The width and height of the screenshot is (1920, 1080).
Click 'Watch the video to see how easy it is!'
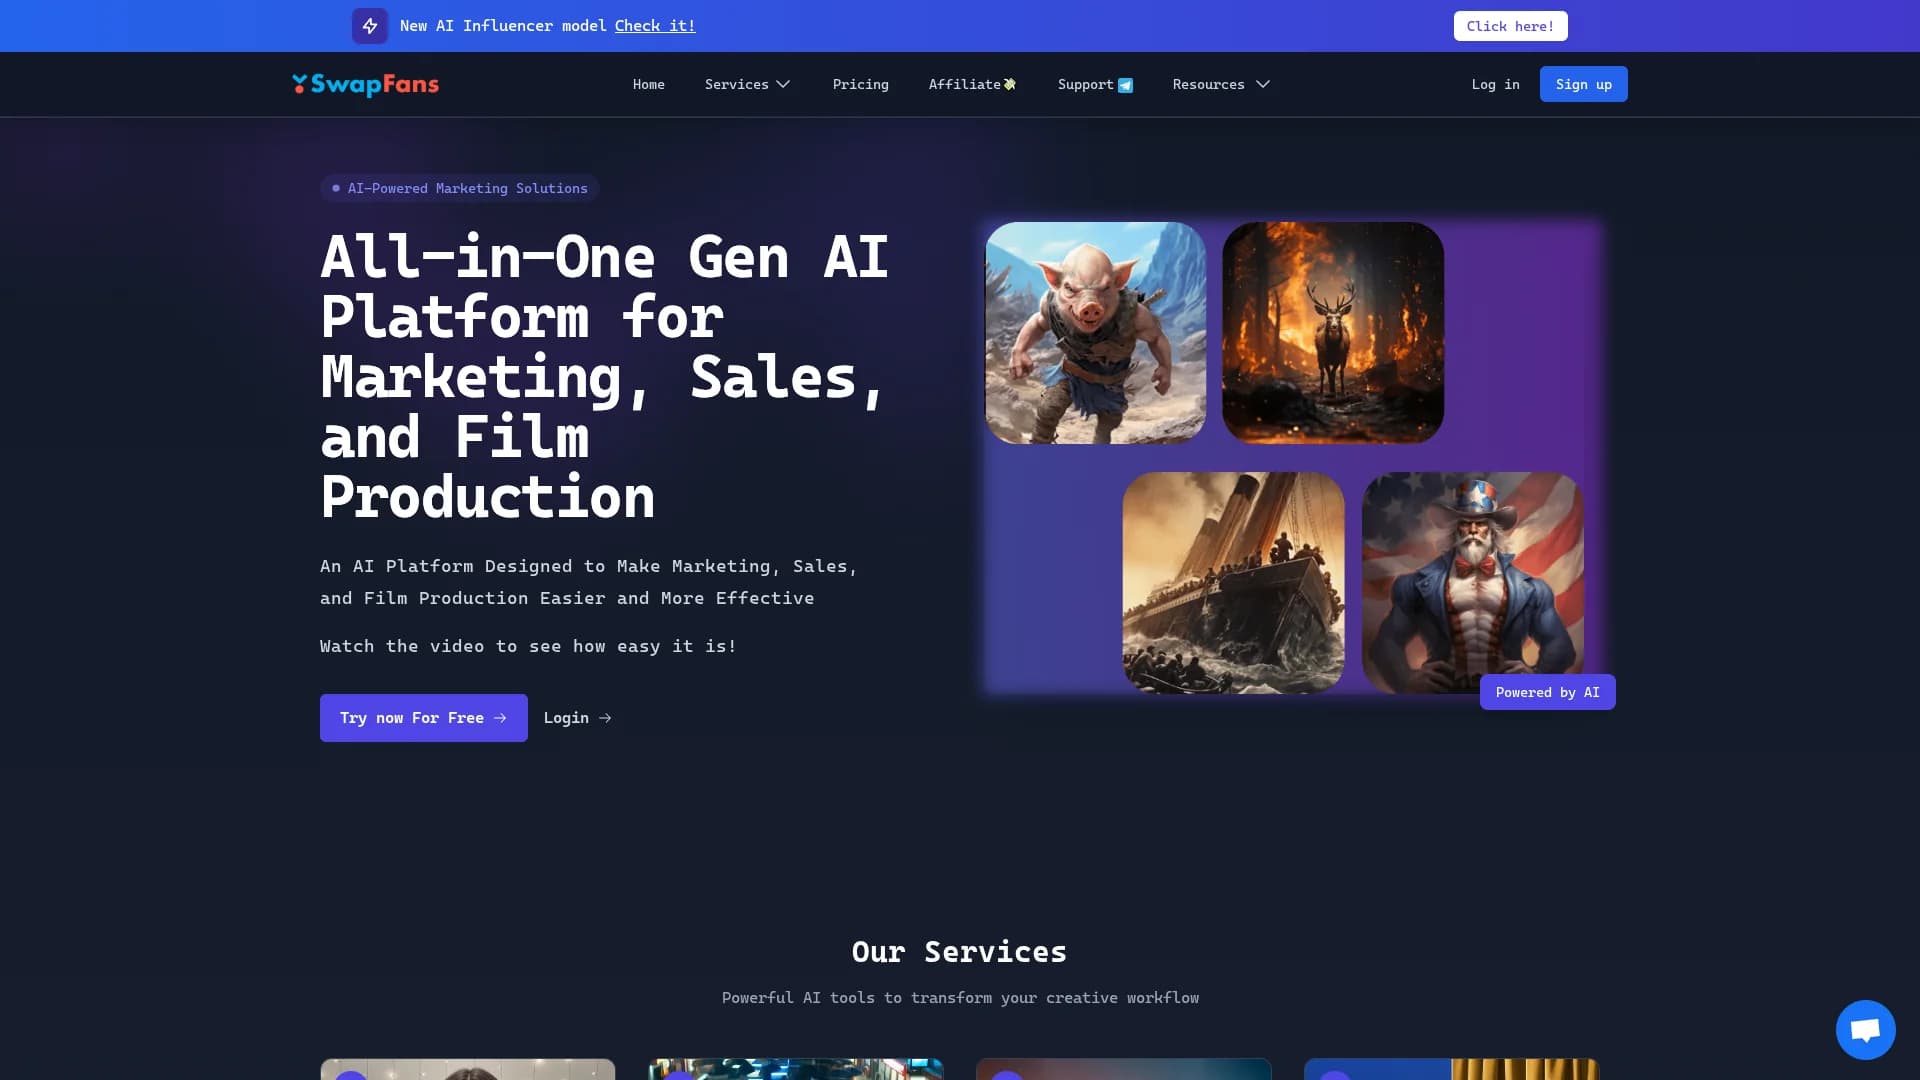point(528,646)
